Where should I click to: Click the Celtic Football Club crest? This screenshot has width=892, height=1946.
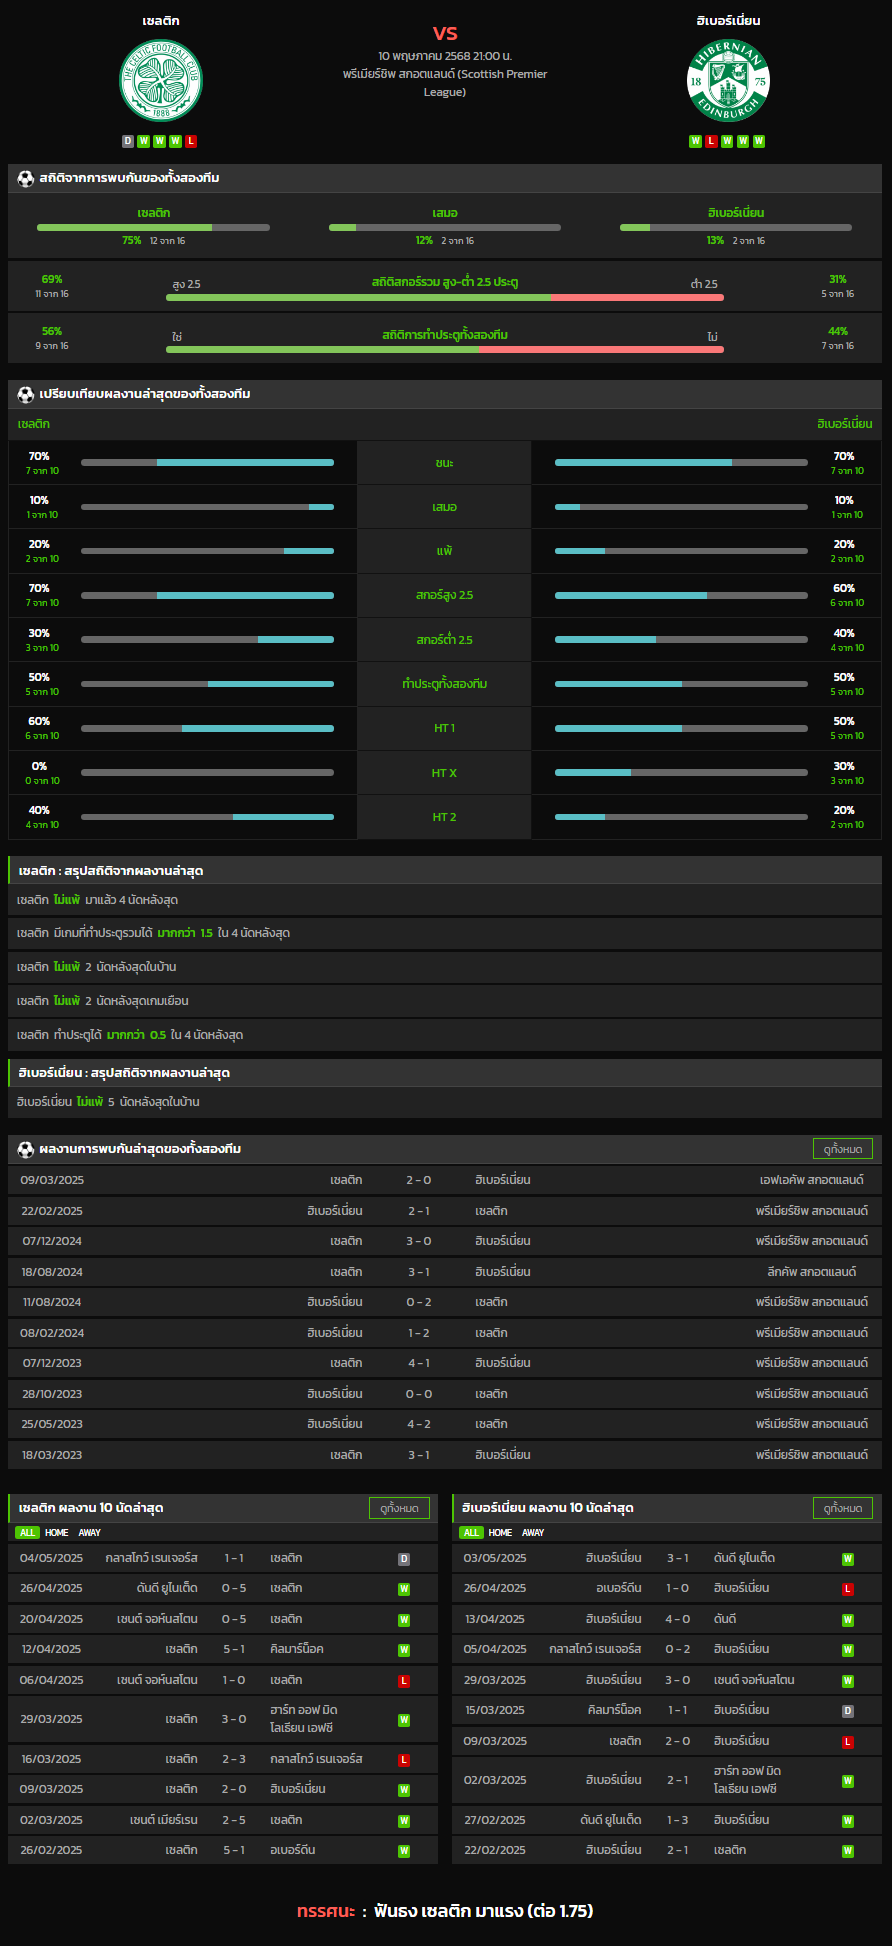161,80
